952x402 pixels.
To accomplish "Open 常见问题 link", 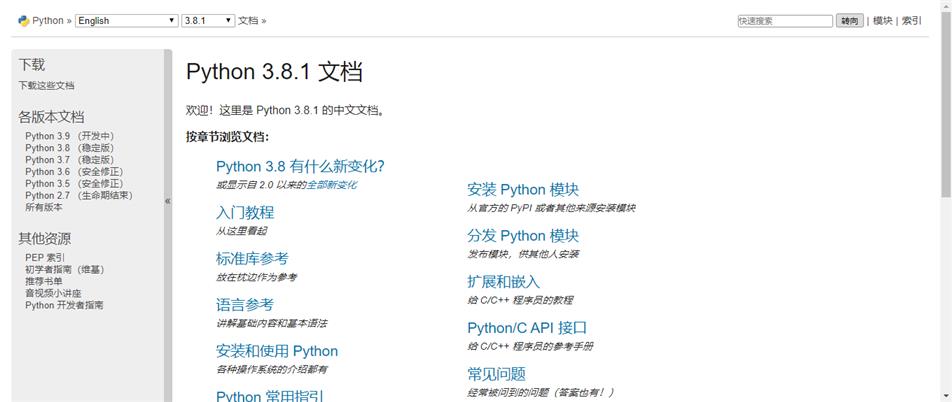I will [496, 374].
